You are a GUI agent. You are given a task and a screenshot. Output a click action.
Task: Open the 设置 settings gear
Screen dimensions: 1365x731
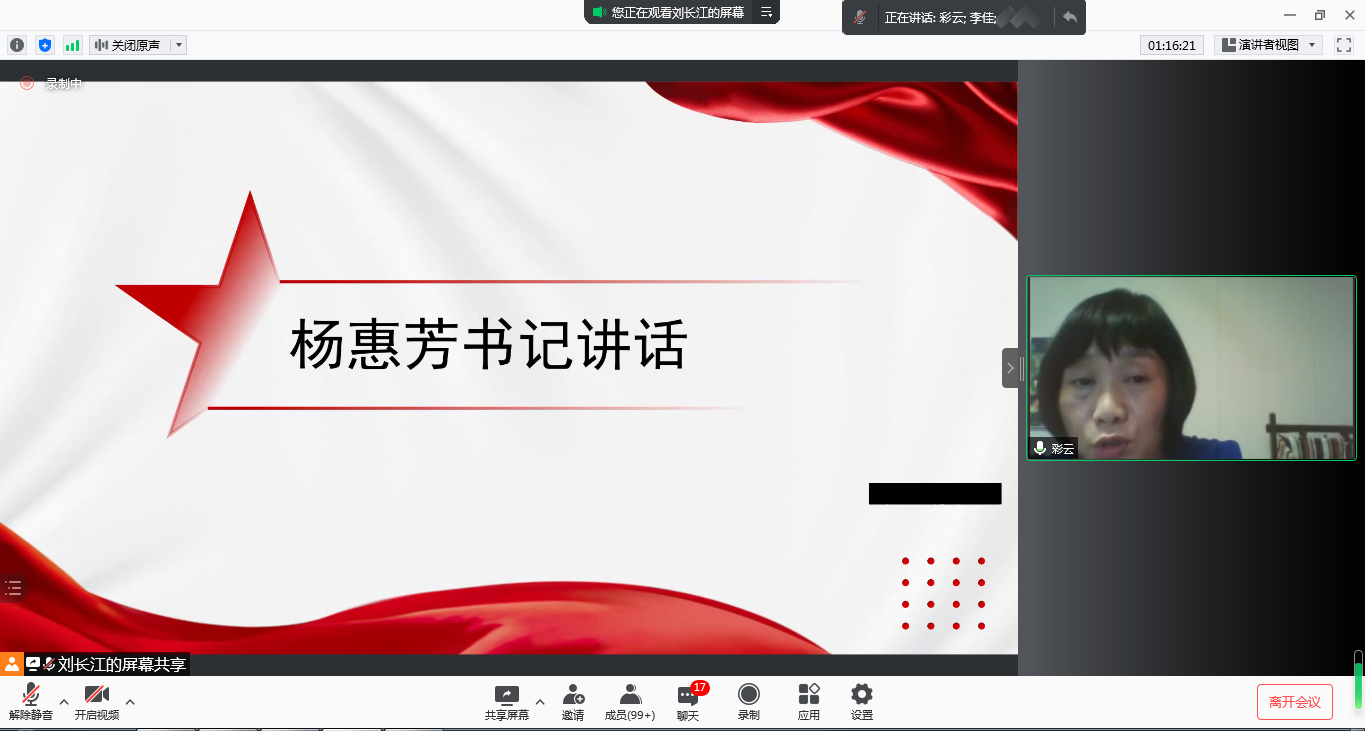coord(861,702)
